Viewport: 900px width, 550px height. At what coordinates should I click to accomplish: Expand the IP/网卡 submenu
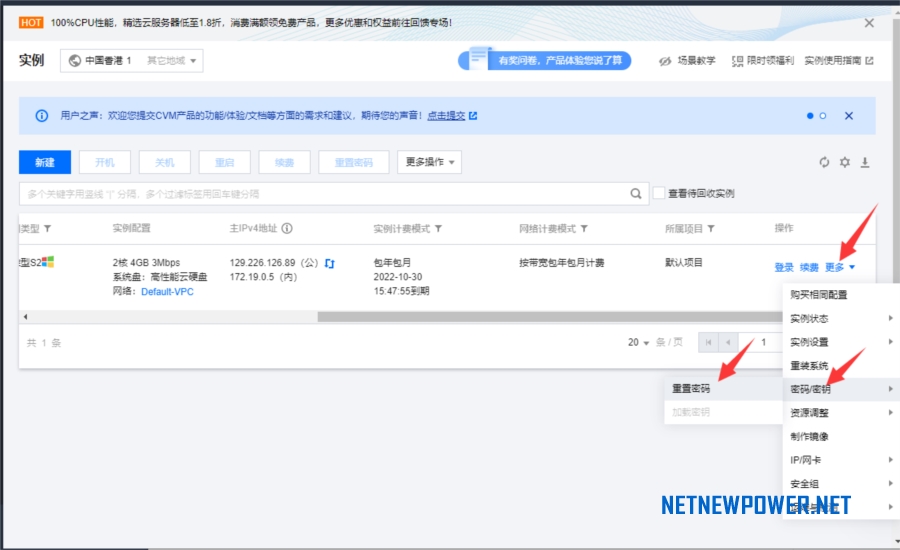[841, 460]
